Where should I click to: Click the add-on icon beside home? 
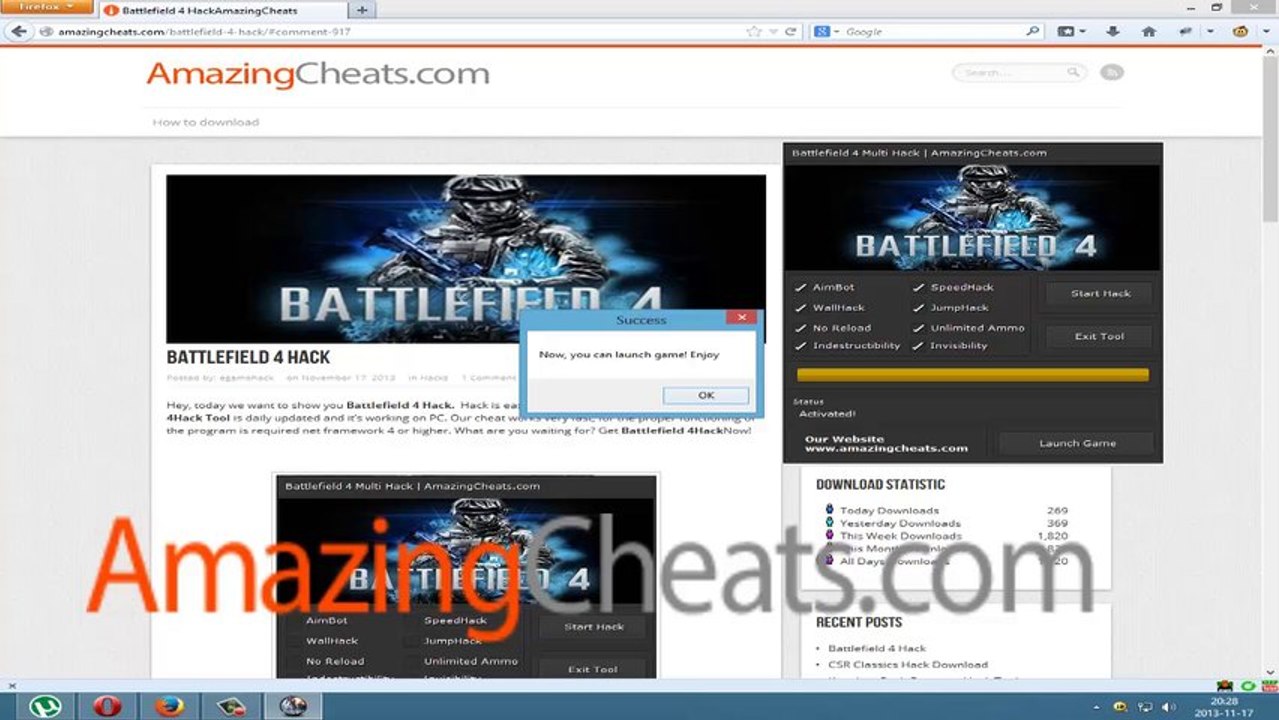pyautogui.click(x=1187, y=31)
